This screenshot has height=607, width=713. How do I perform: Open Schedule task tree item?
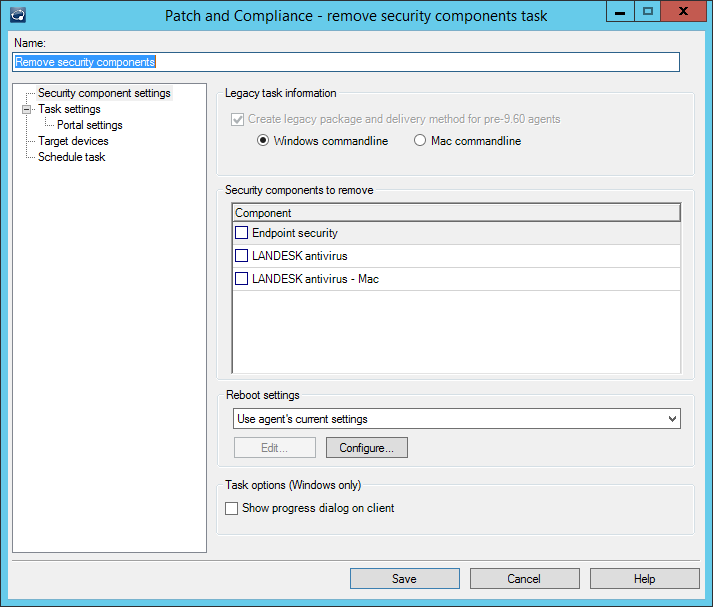pos(71,157)
